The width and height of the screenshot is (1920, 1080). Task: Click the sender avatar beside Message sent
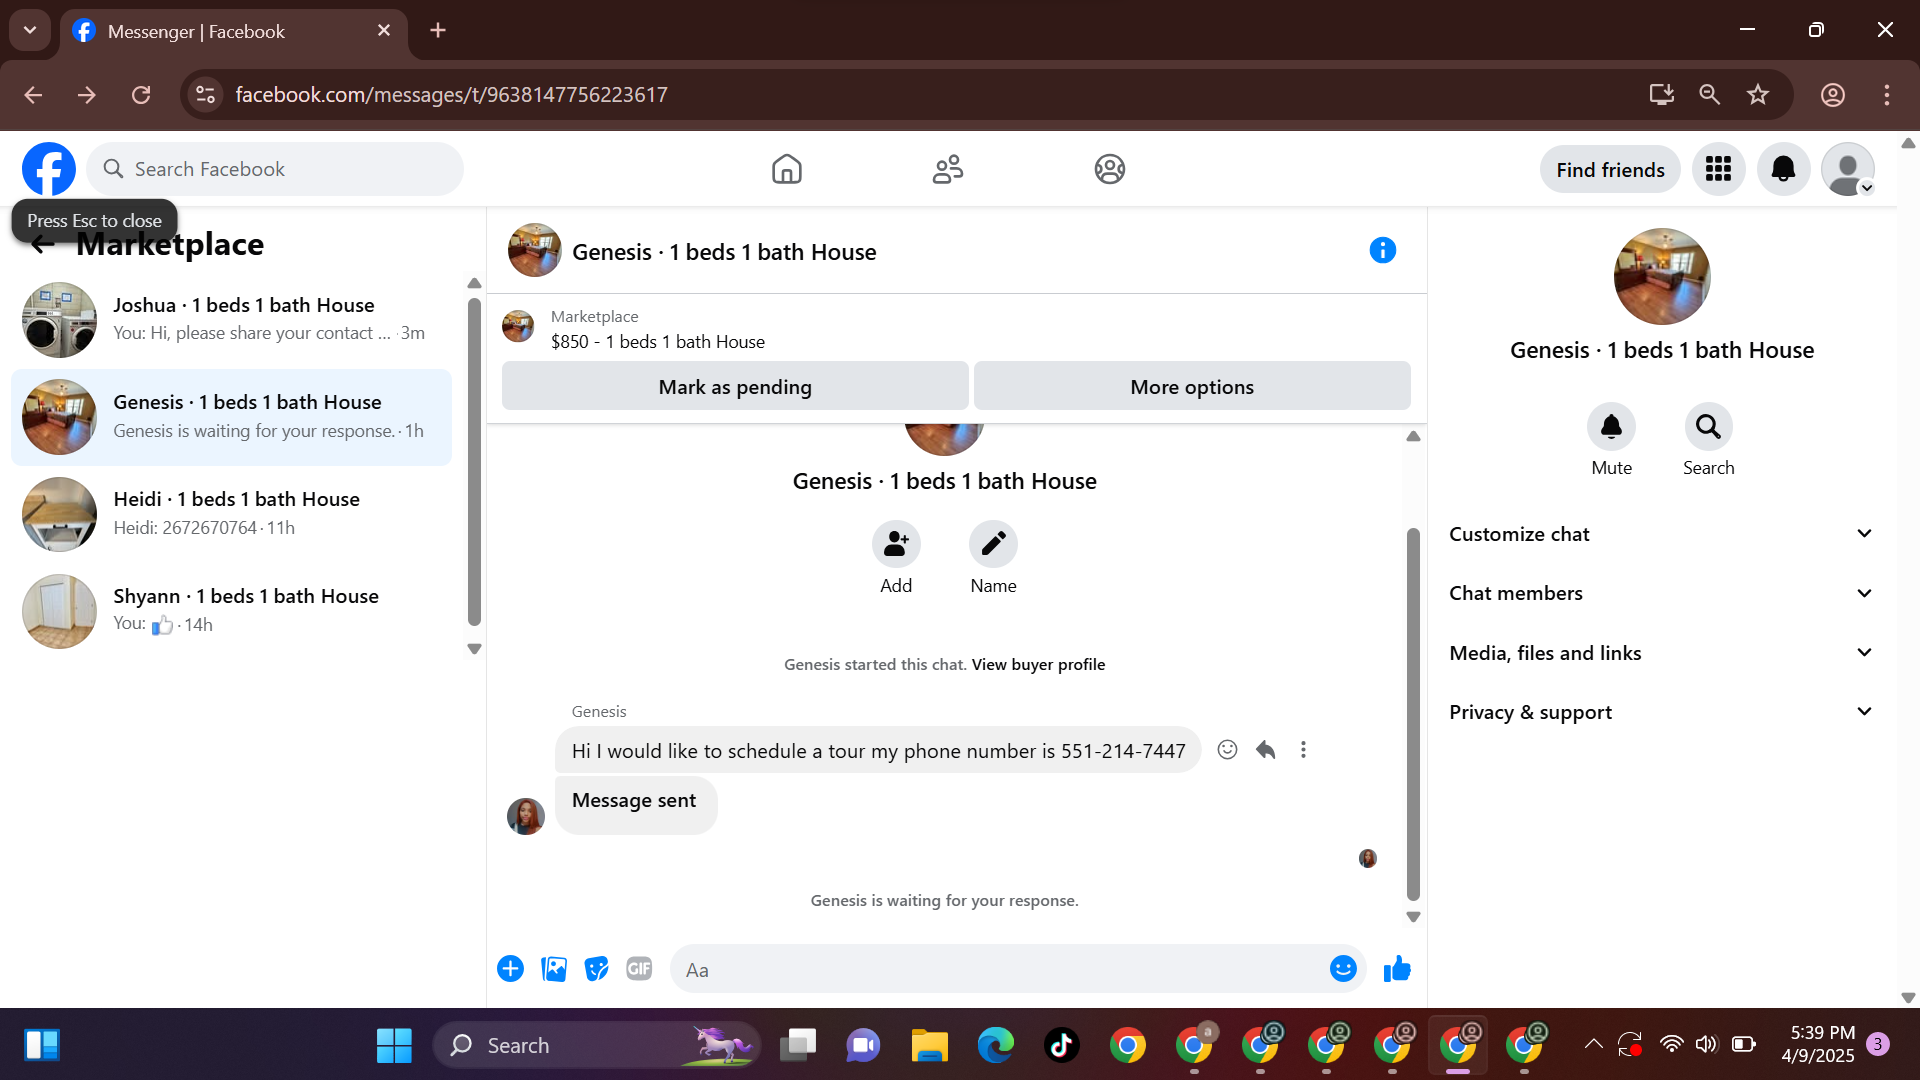point(526,816)
